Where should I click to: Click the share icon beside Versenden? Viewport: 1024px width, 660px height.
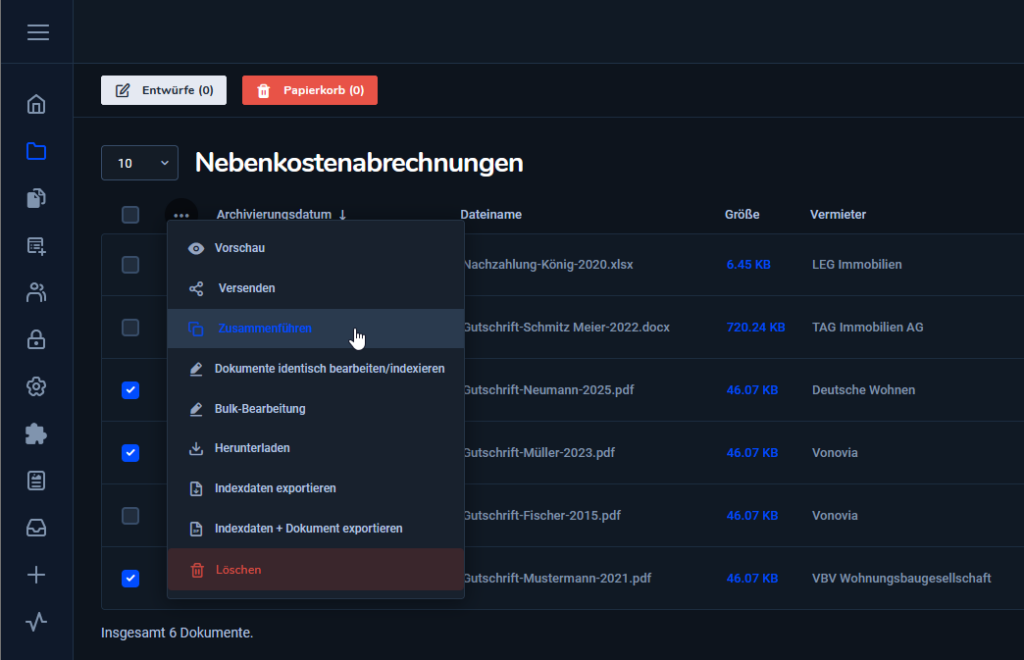196,289
